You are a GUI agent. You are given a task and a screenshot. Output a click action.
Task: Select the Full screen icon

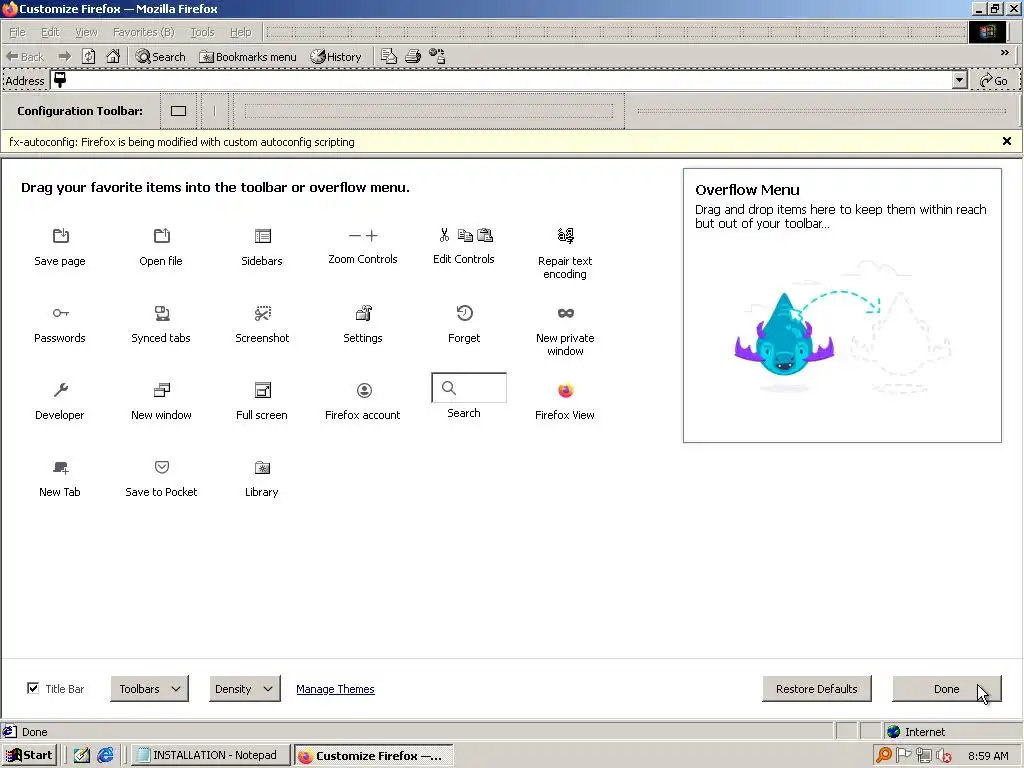click(x=263, y=390)
